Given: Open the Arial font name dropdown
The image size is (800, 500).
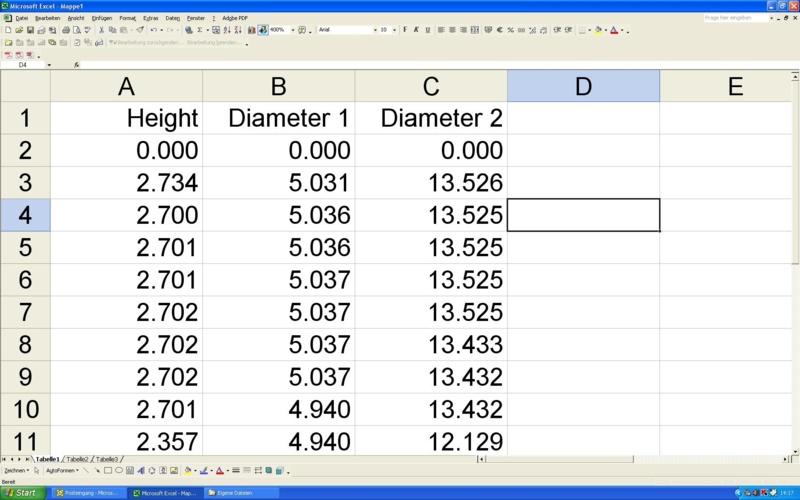Looking at the screenshot, I should (376, 30).
